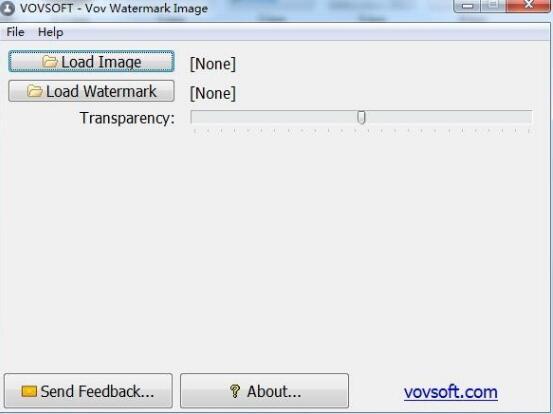The height and width of the screenshot is (414, 553).
Task: Click the Transparency label text
Action: pyautogui.click(x=127, y=118)
